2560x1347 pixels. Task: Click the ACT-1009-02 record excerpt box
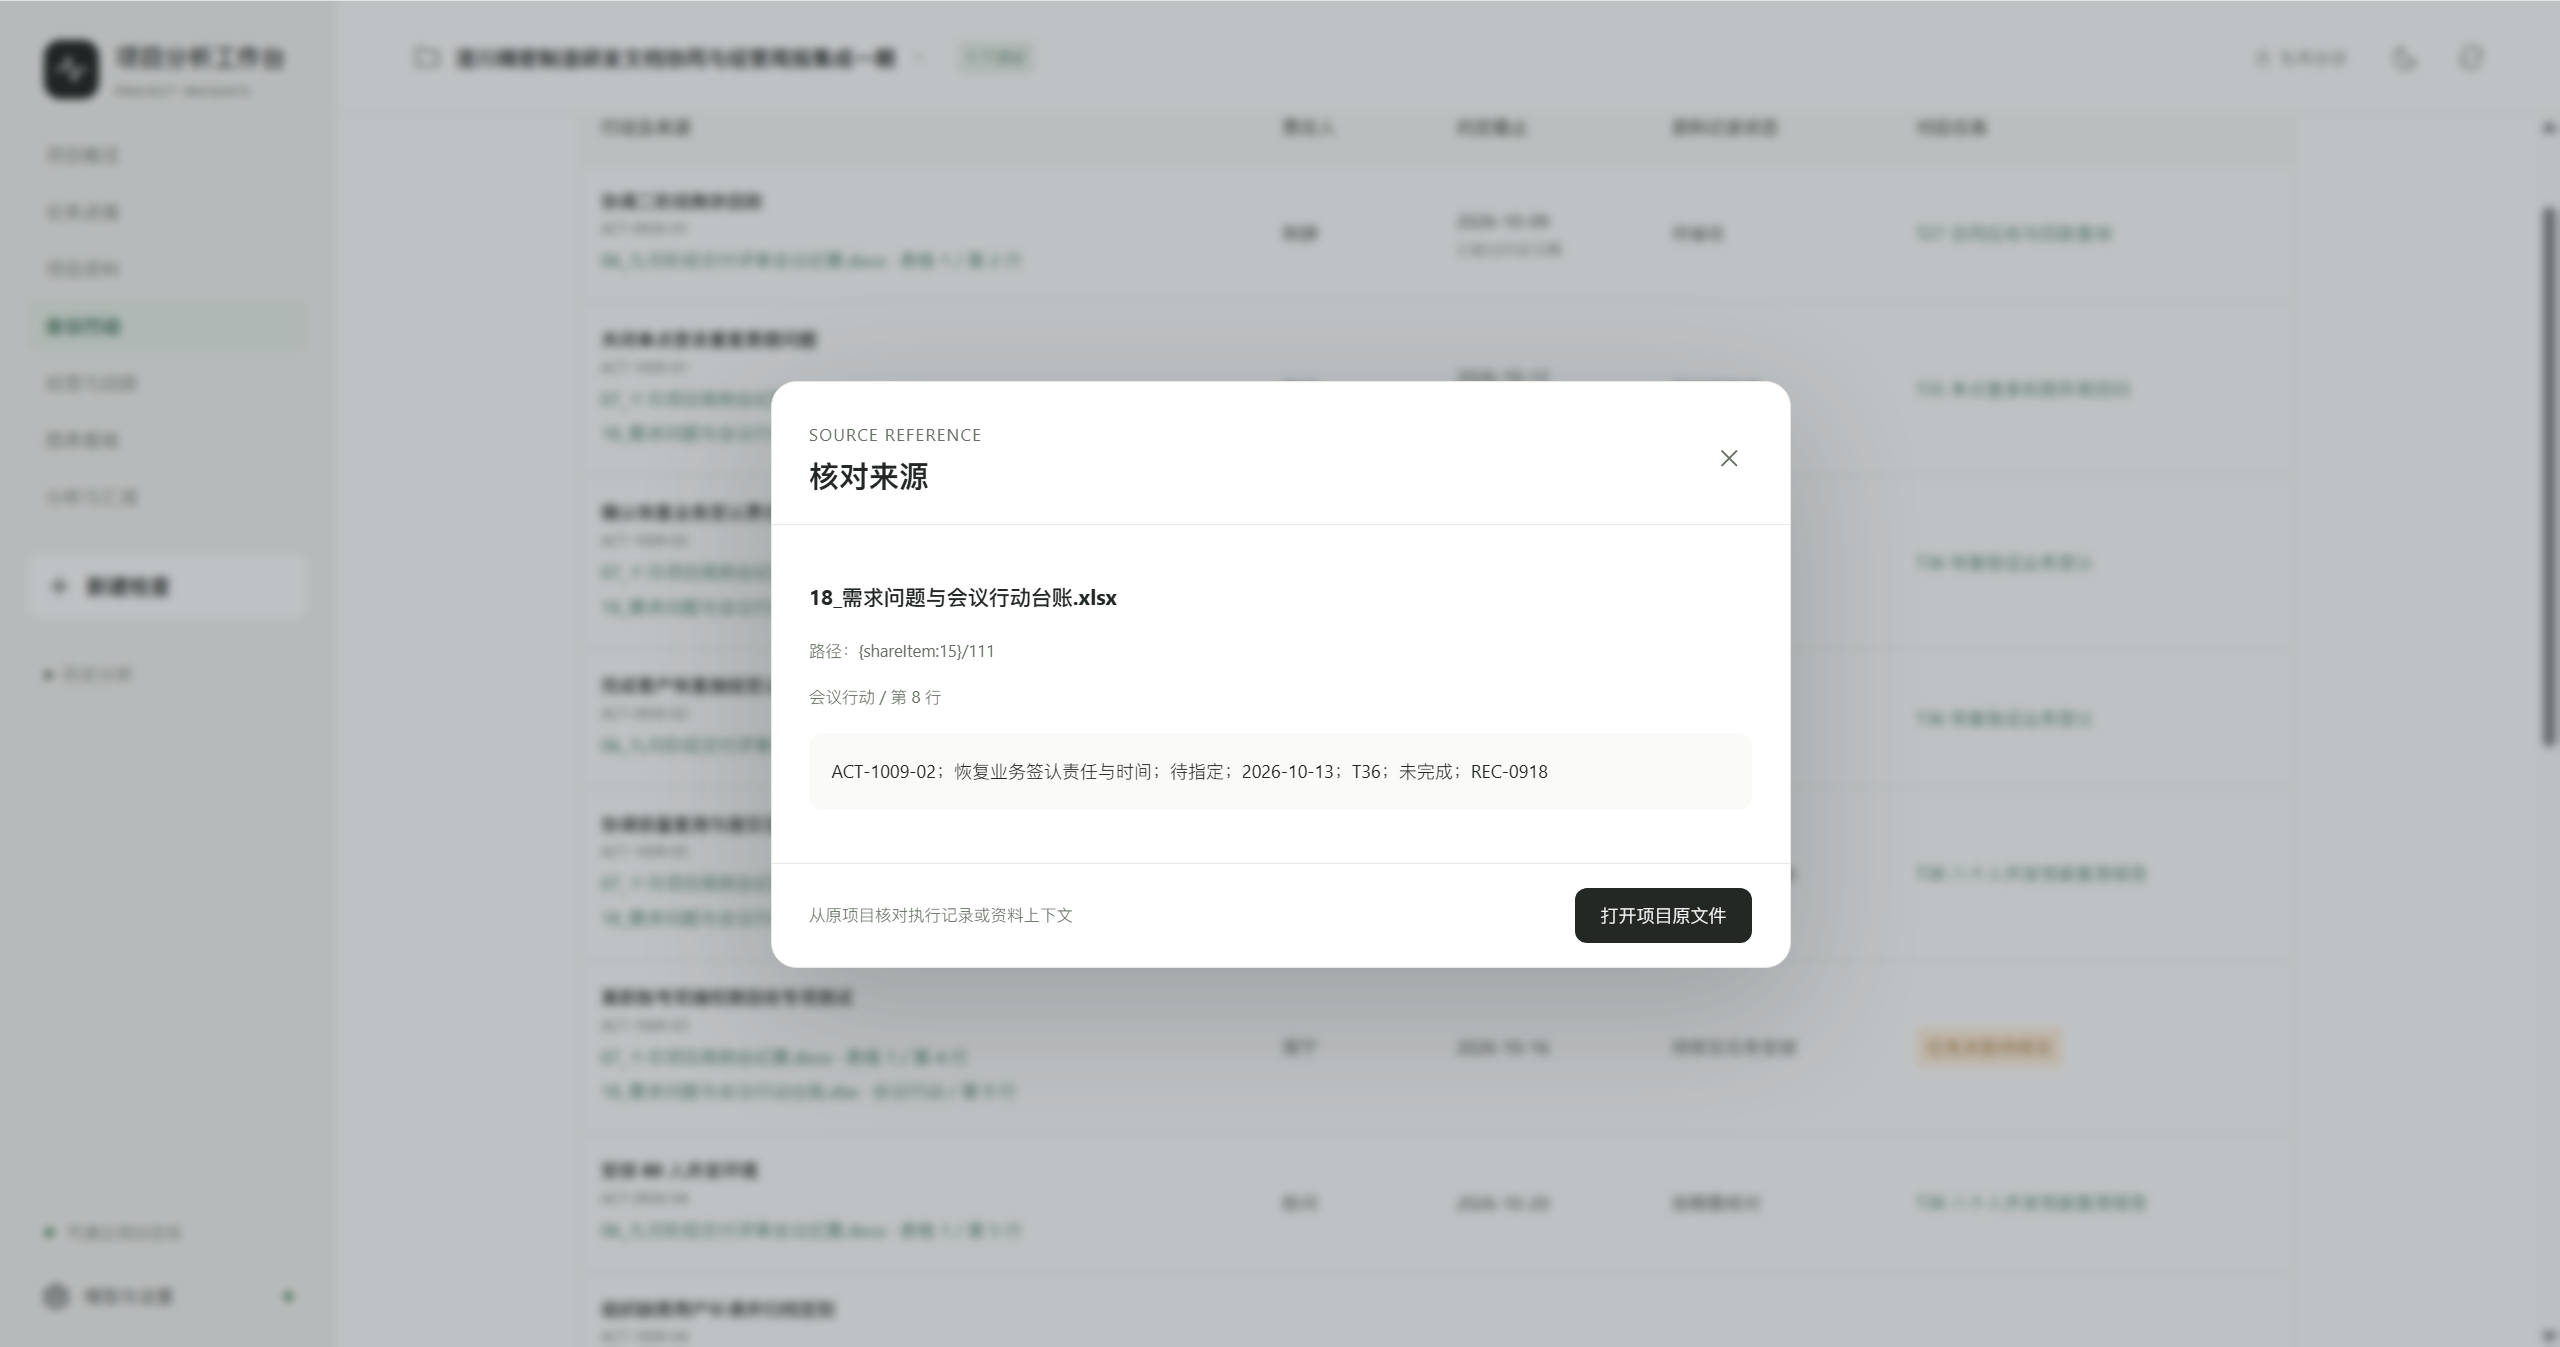pyautogui.click(x=1280, y=771)
